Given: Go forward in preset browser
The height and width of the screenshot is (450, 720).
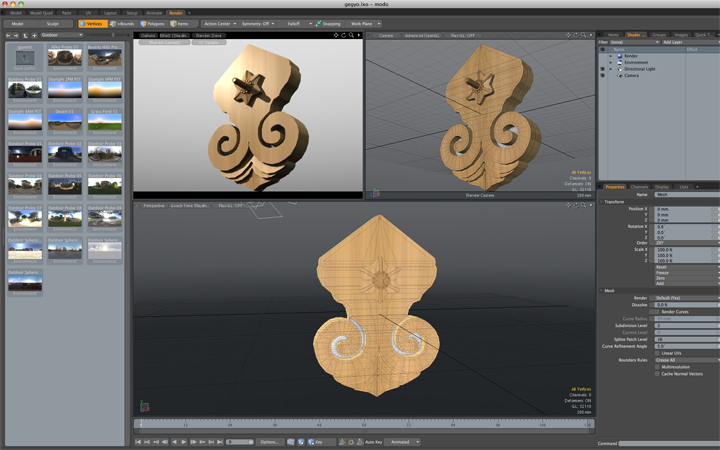Looking at the screenshot, I should pyautogui.click(x=16, y=35).
